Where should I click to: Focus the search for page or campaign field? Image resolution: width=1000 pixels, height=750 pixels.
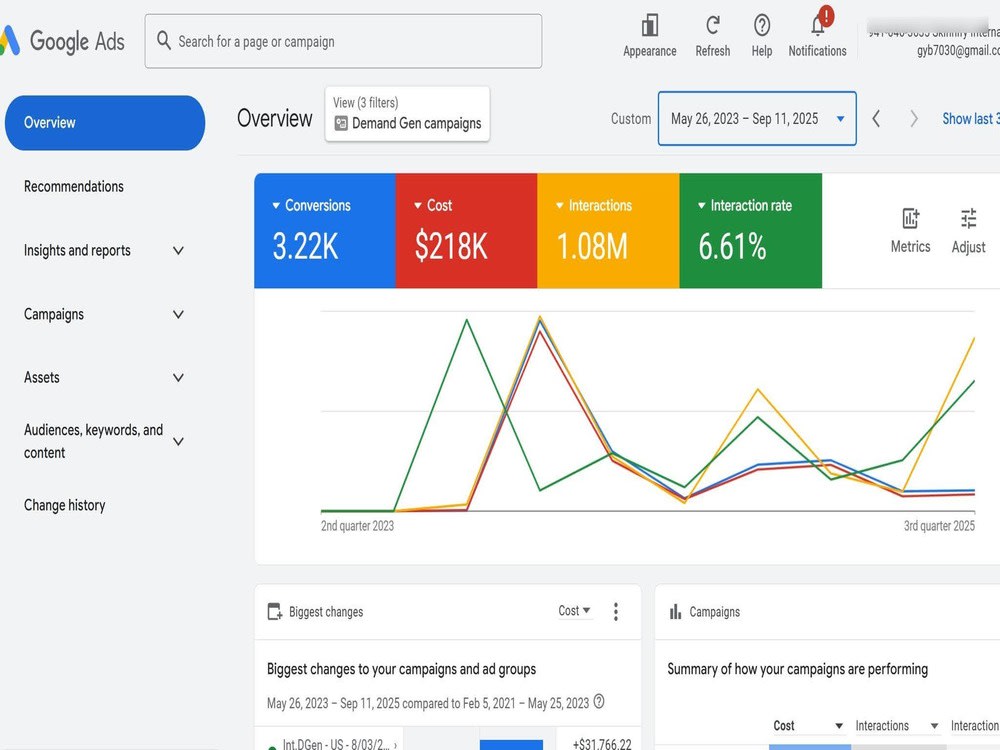point(343,41)
